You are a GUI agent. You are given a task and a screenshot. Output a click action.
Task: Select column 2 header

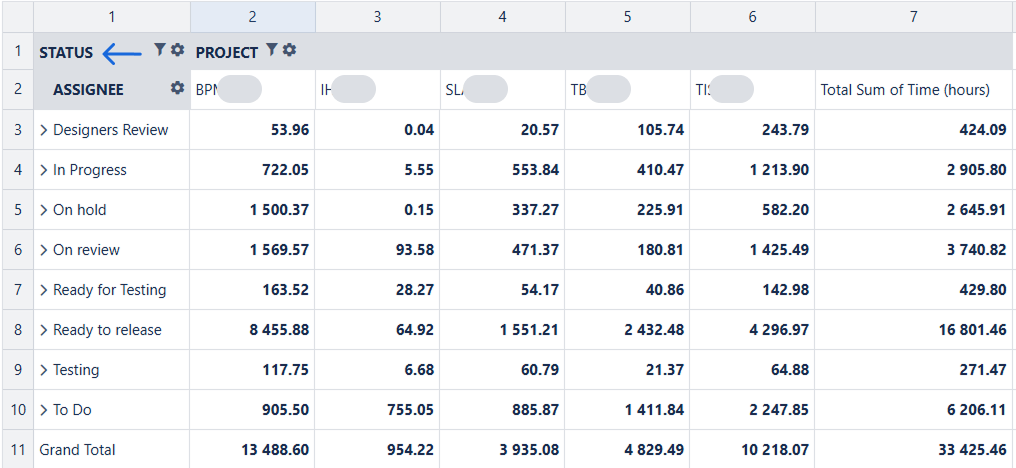click(x=252, y=16)
